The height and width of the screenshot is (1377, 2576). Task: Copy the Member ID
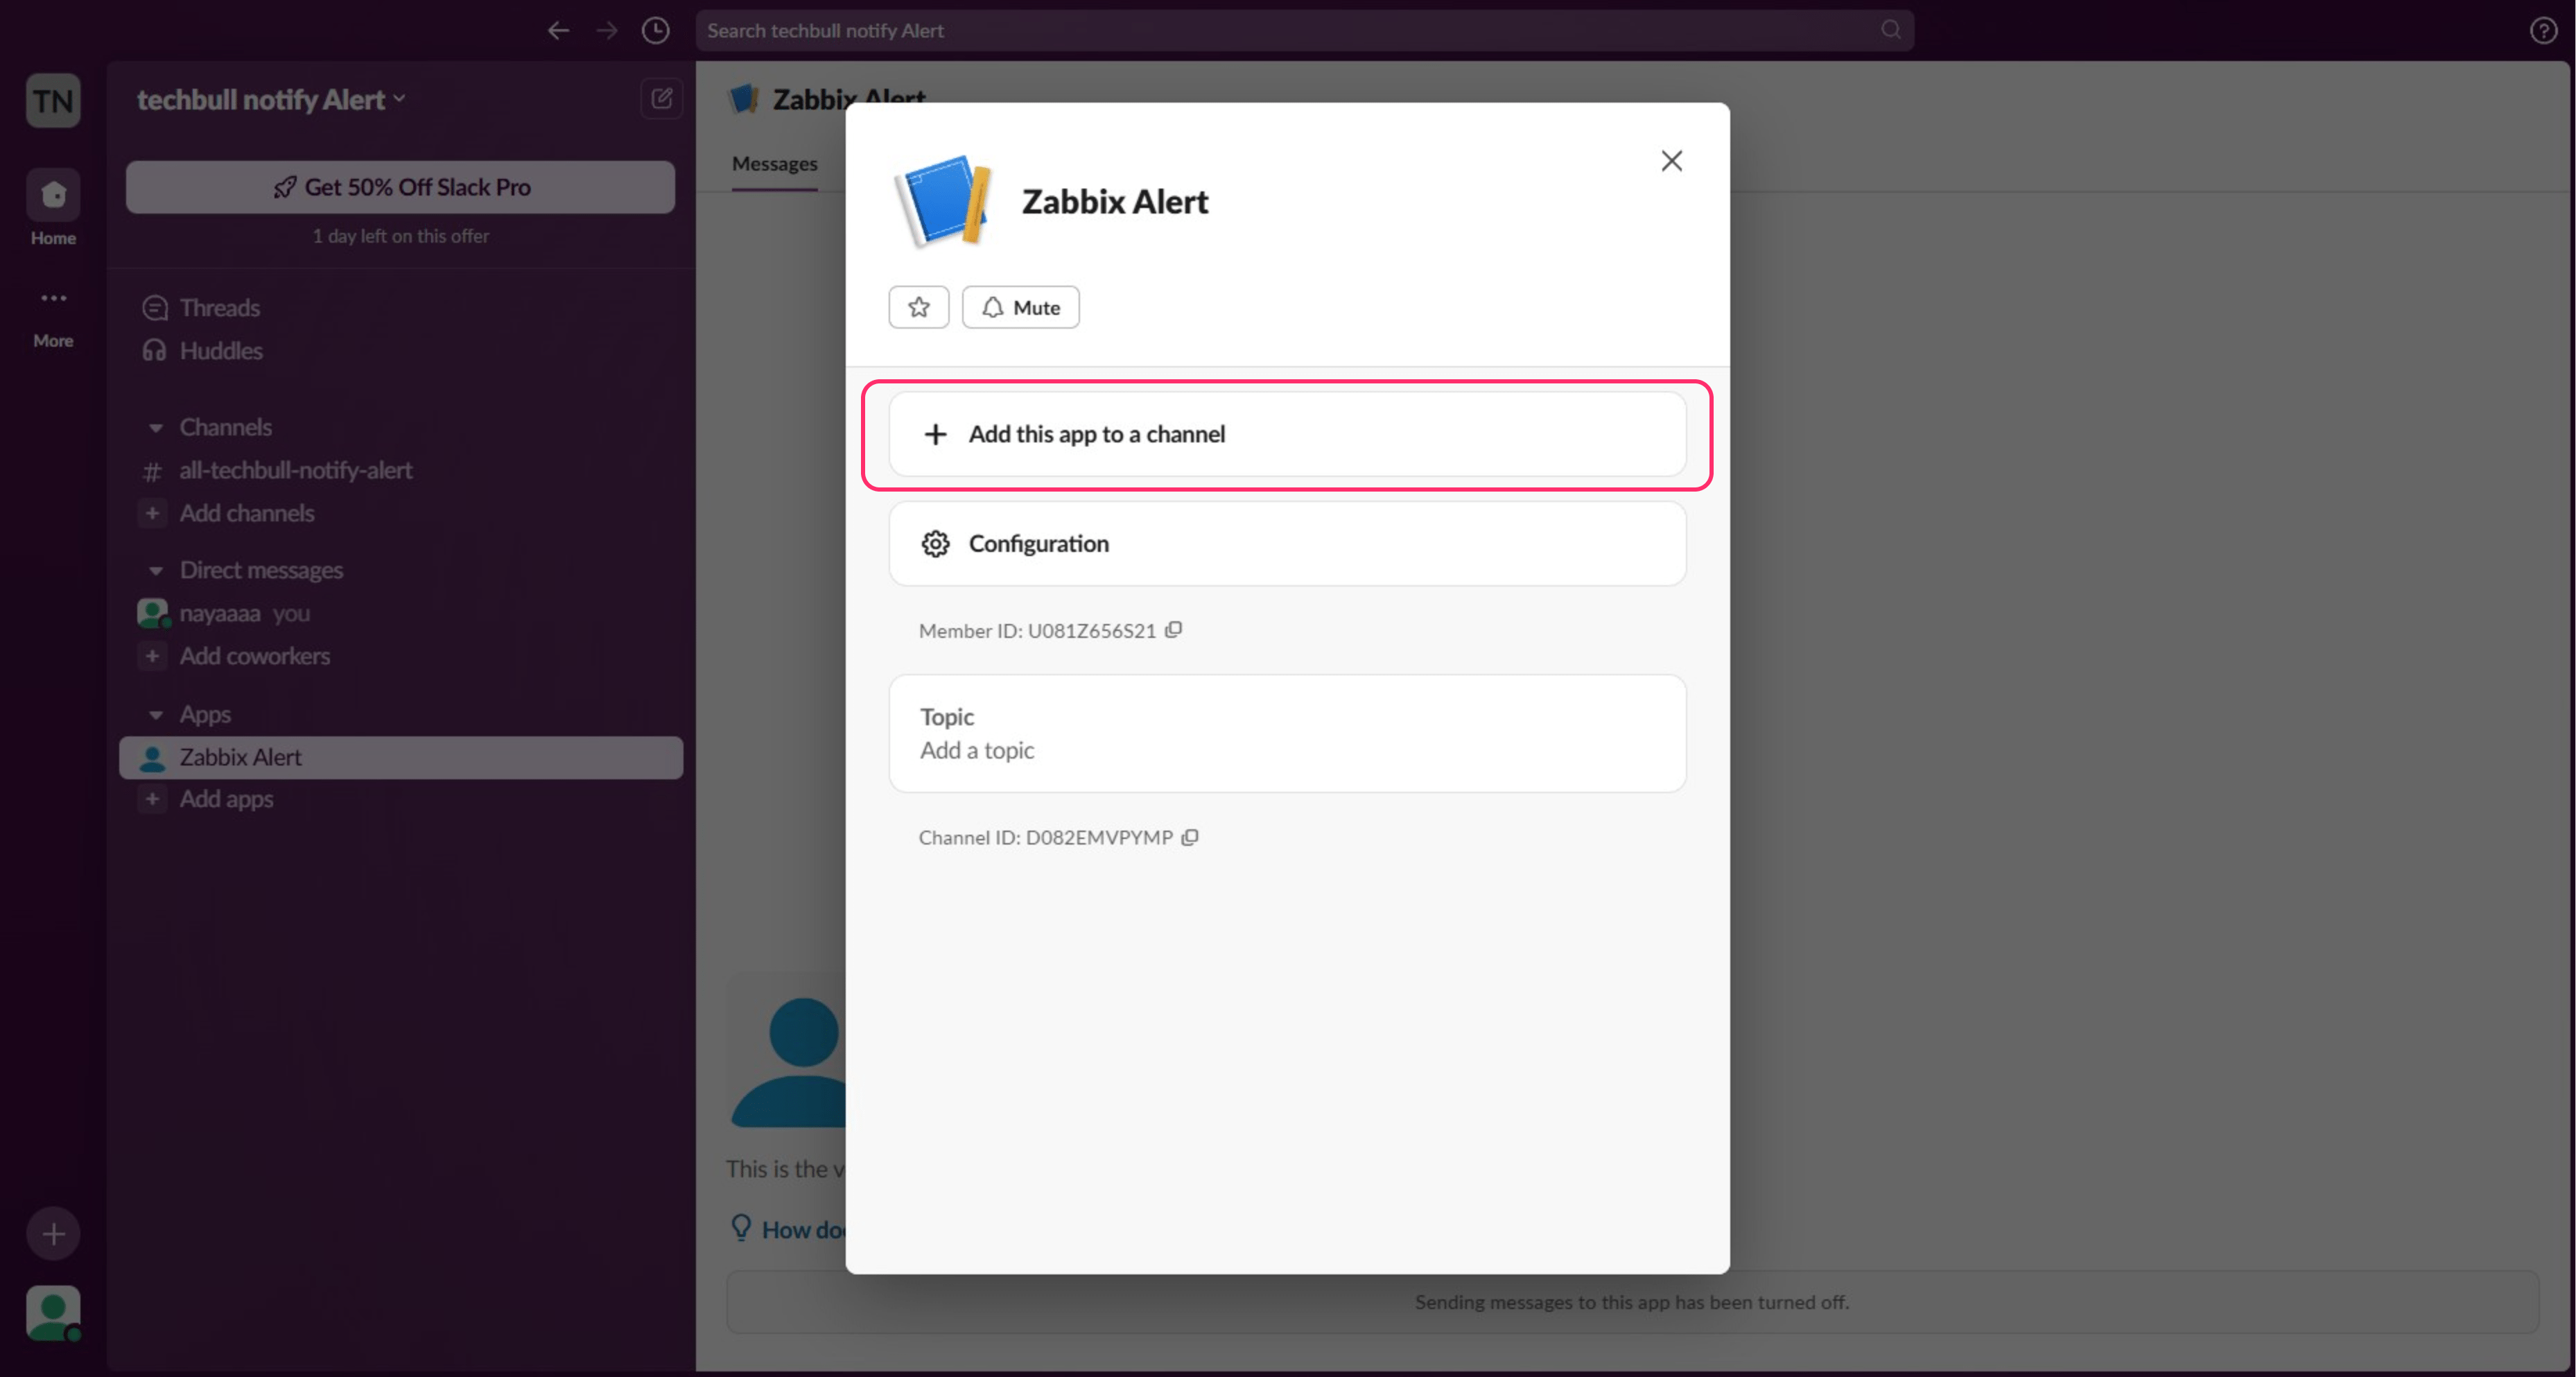pos(1174,630)
